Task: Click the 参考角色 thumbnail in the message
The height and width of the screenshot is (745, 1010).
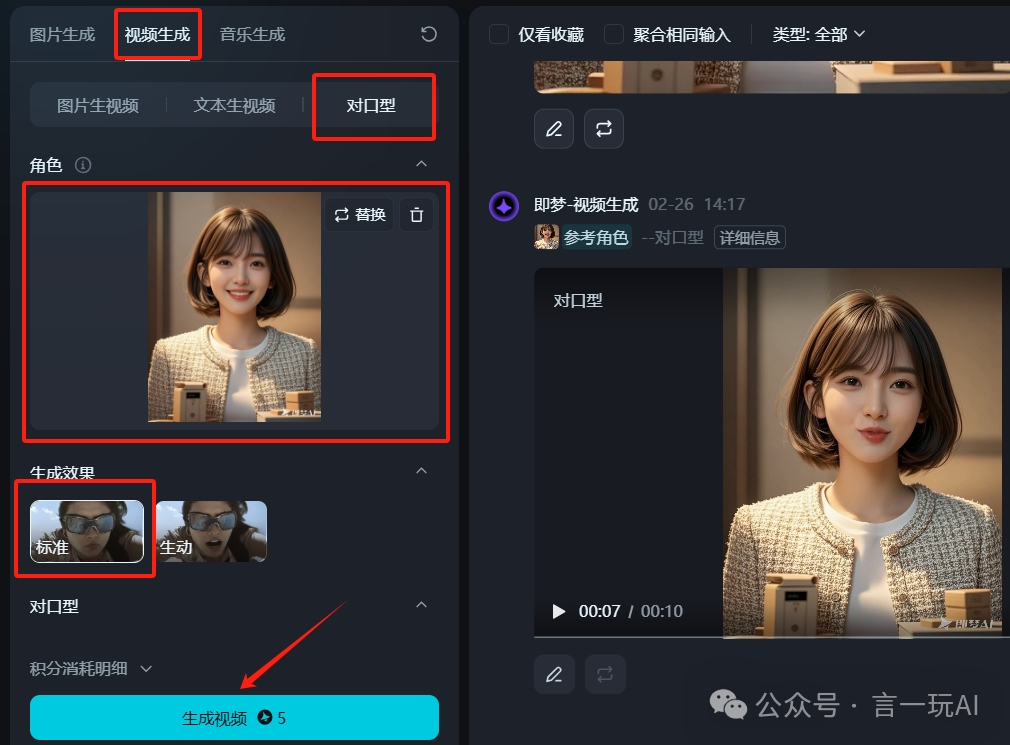Action: click(546, 237)
